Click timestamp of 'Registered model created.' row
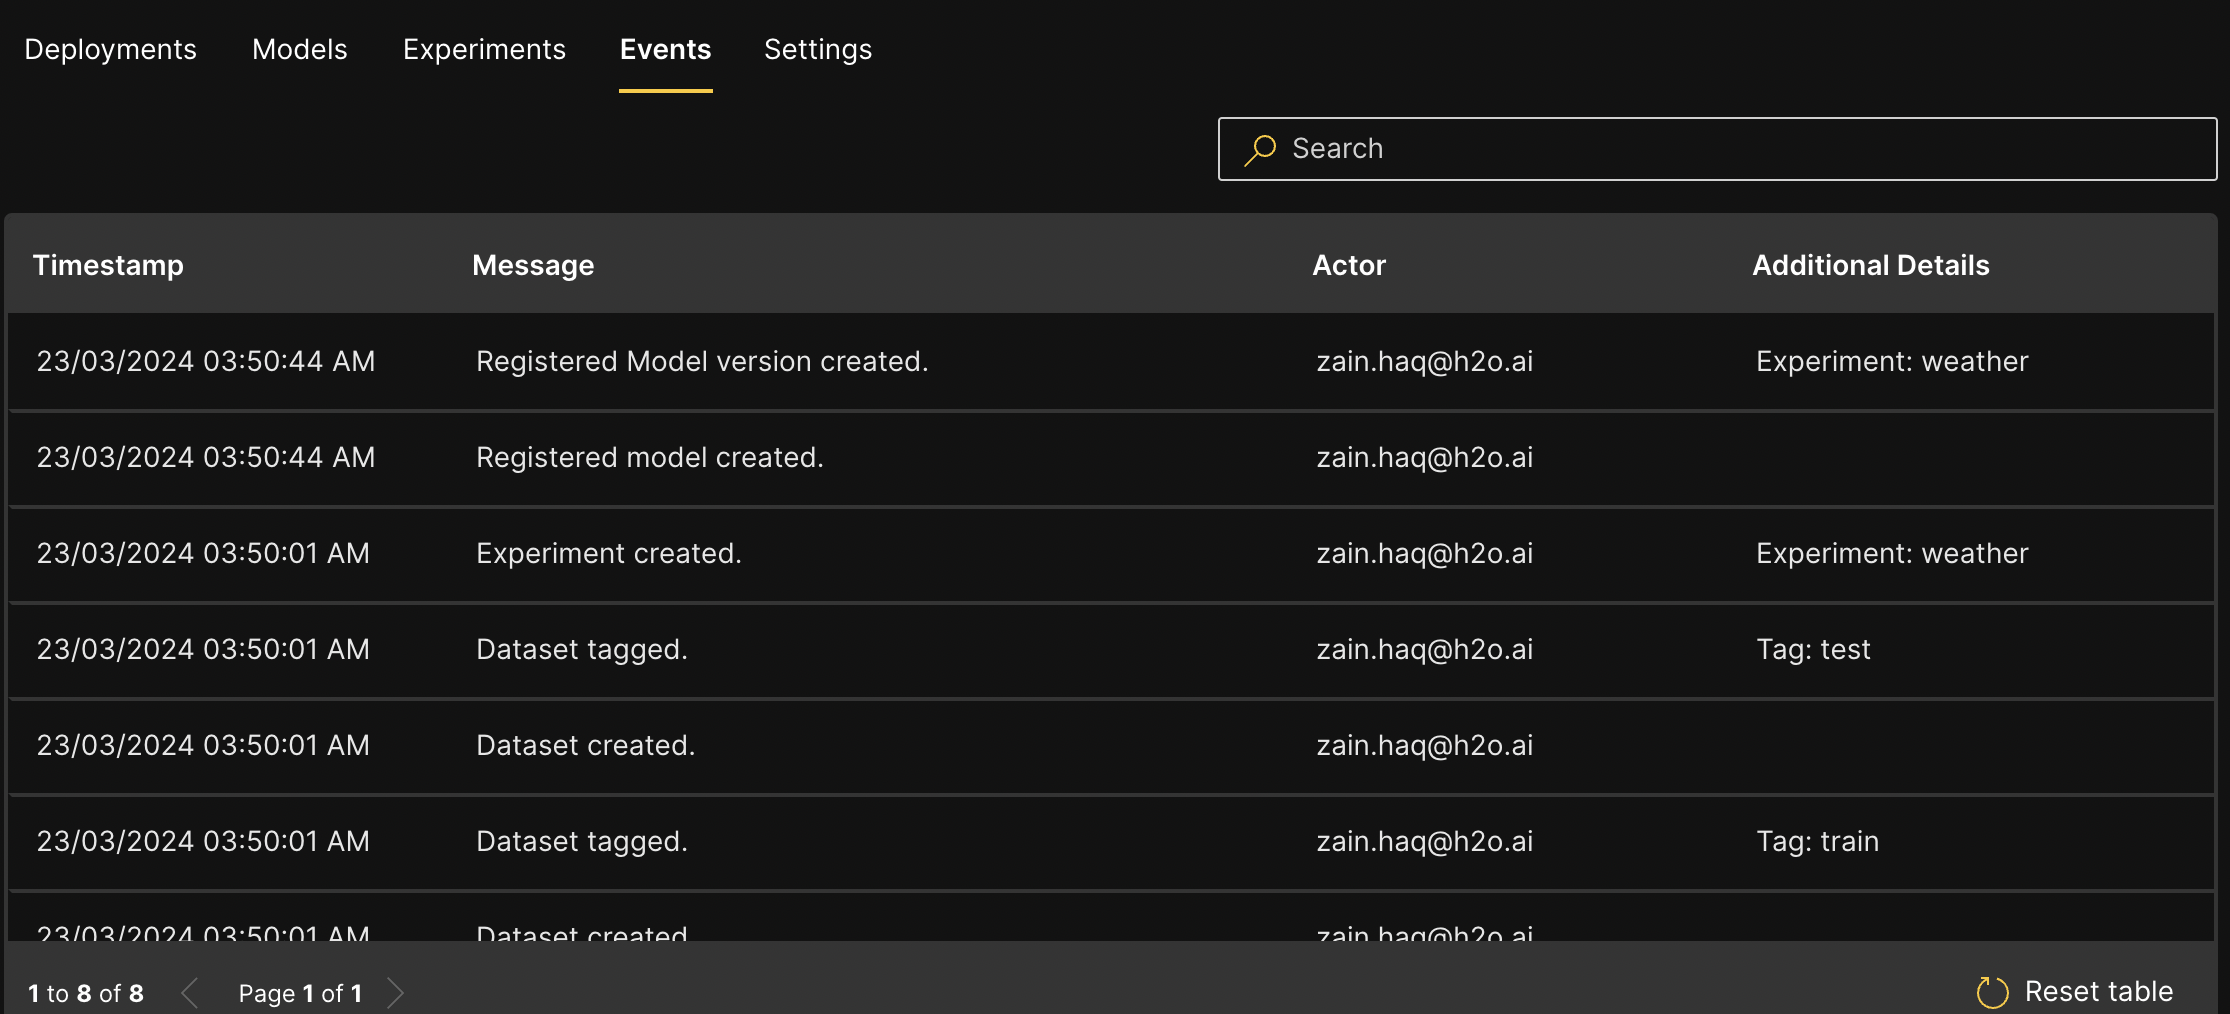 [x=206, y=457]
